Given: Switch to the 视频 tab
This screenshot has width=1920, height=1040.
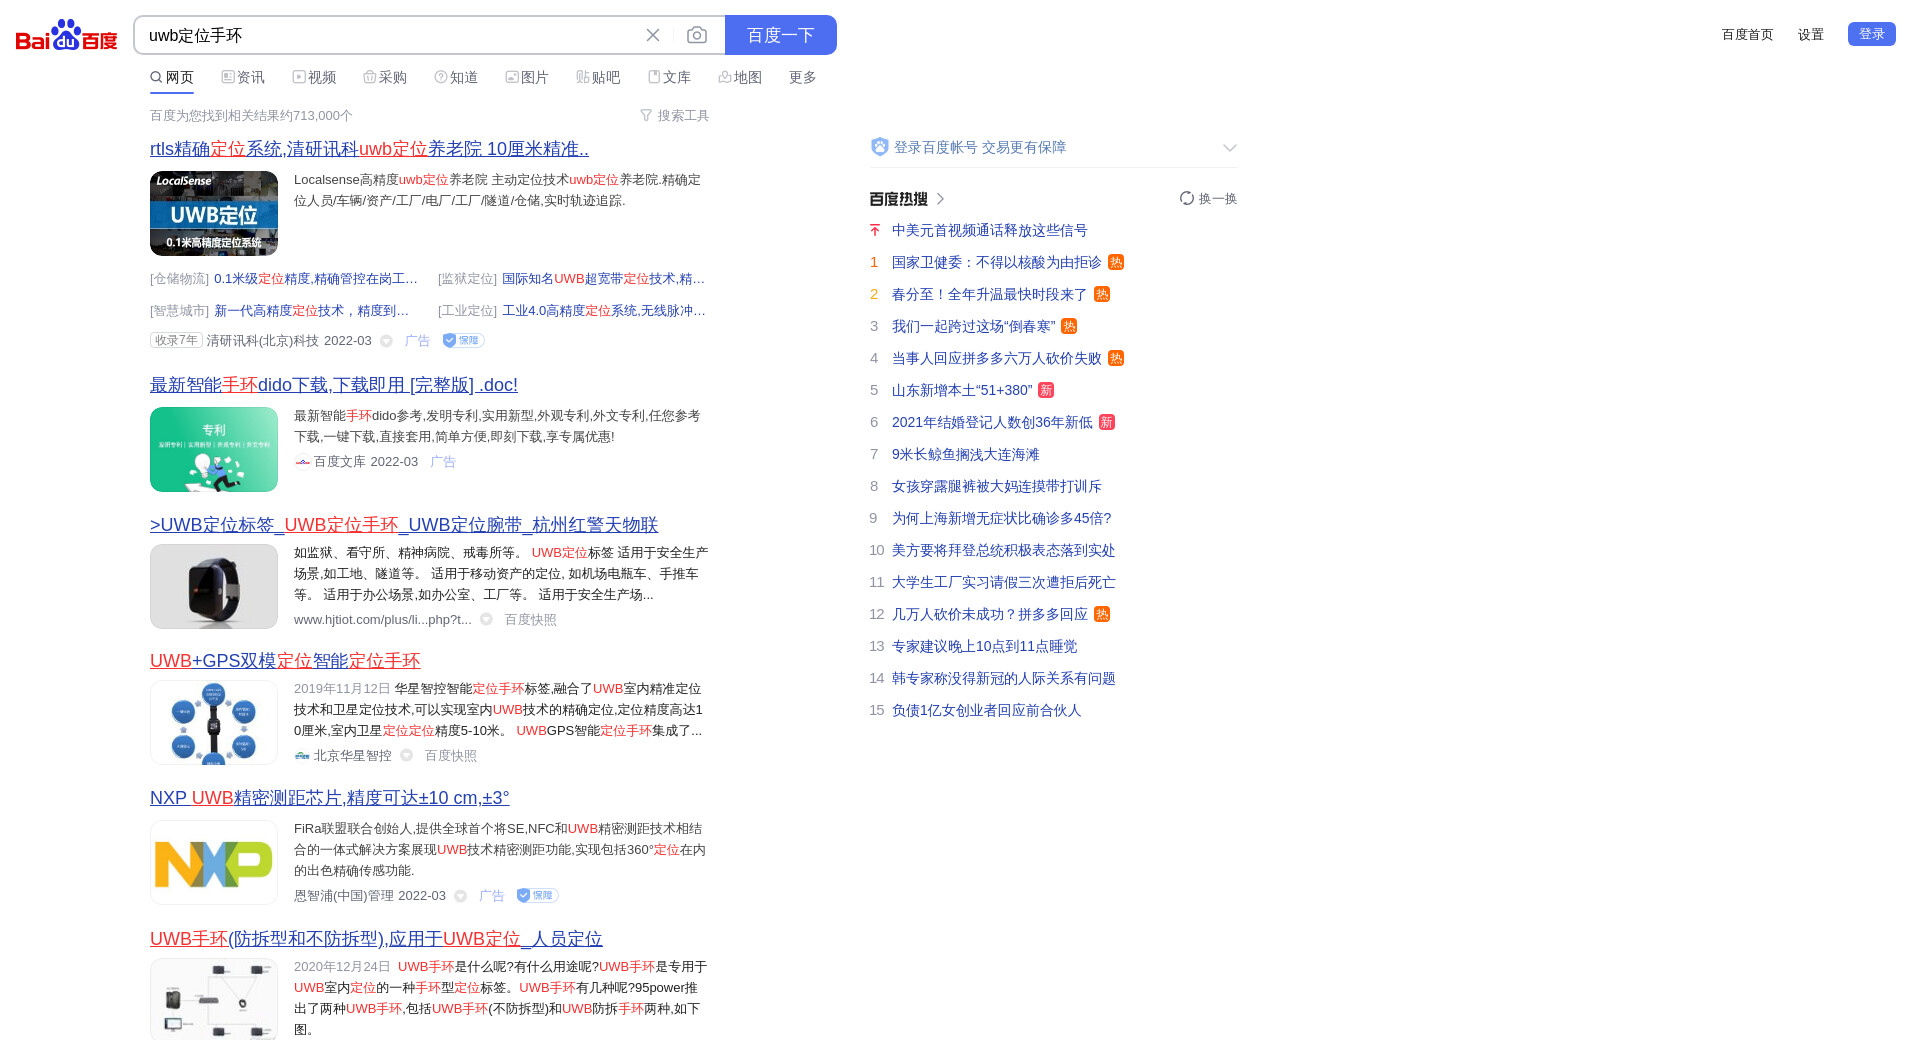Looking at the screenshot, I should pos(314,78).
